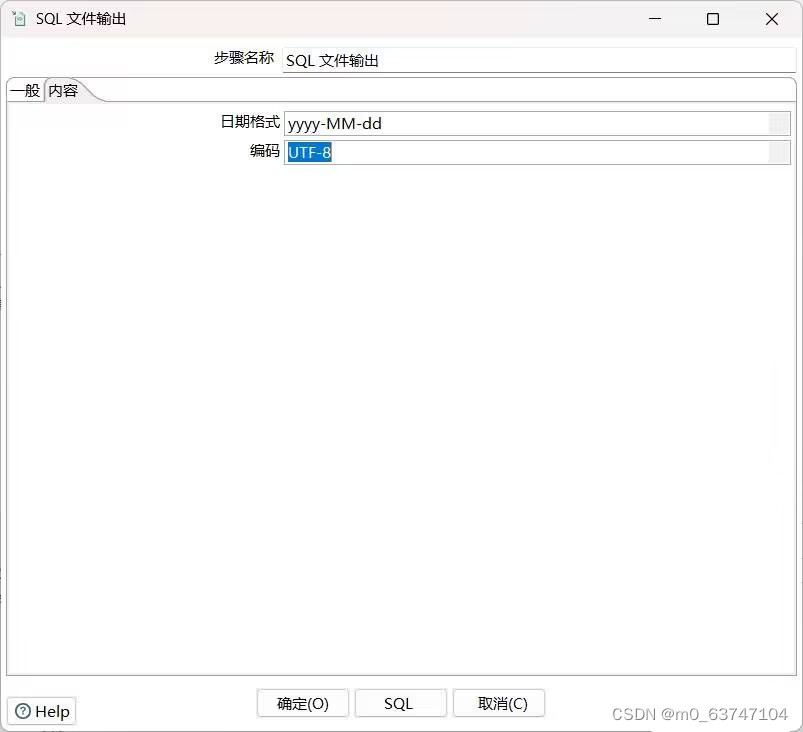Select the 内容 tab
The image size is (803, 732).
coord(64,91)
